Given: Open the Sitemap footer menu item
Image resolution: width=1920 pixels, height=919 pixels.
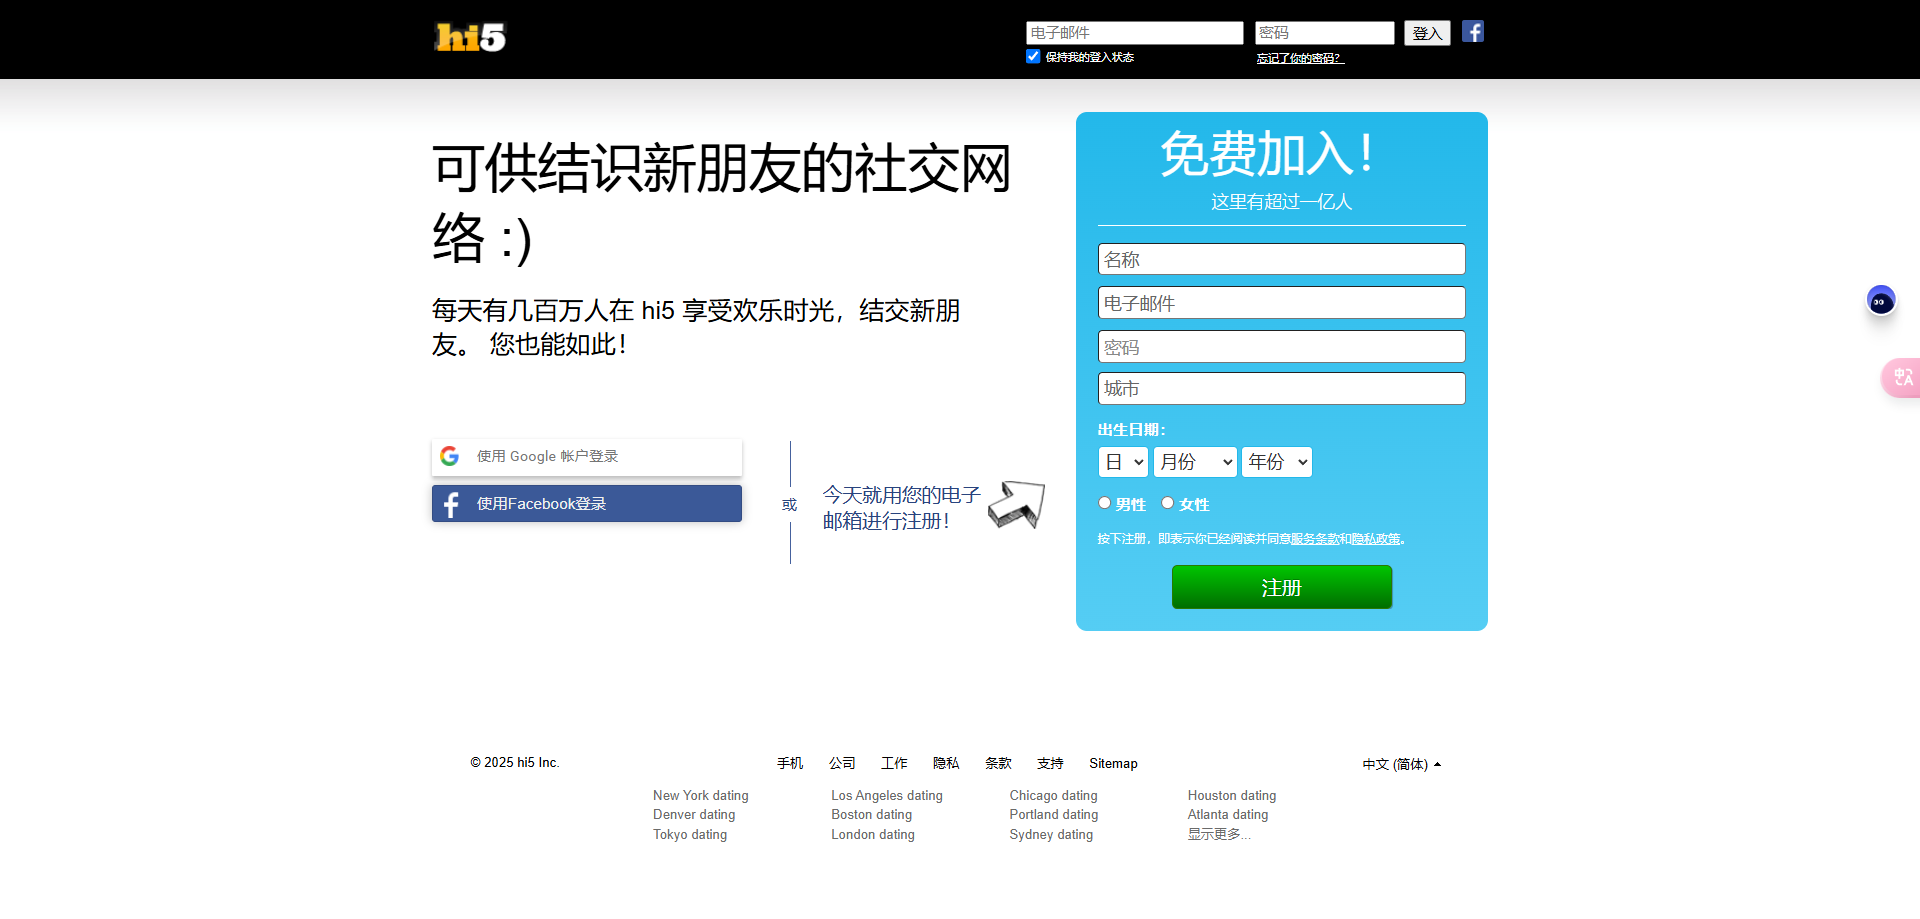Looking at the screenshot, I should pos(1113,763).
